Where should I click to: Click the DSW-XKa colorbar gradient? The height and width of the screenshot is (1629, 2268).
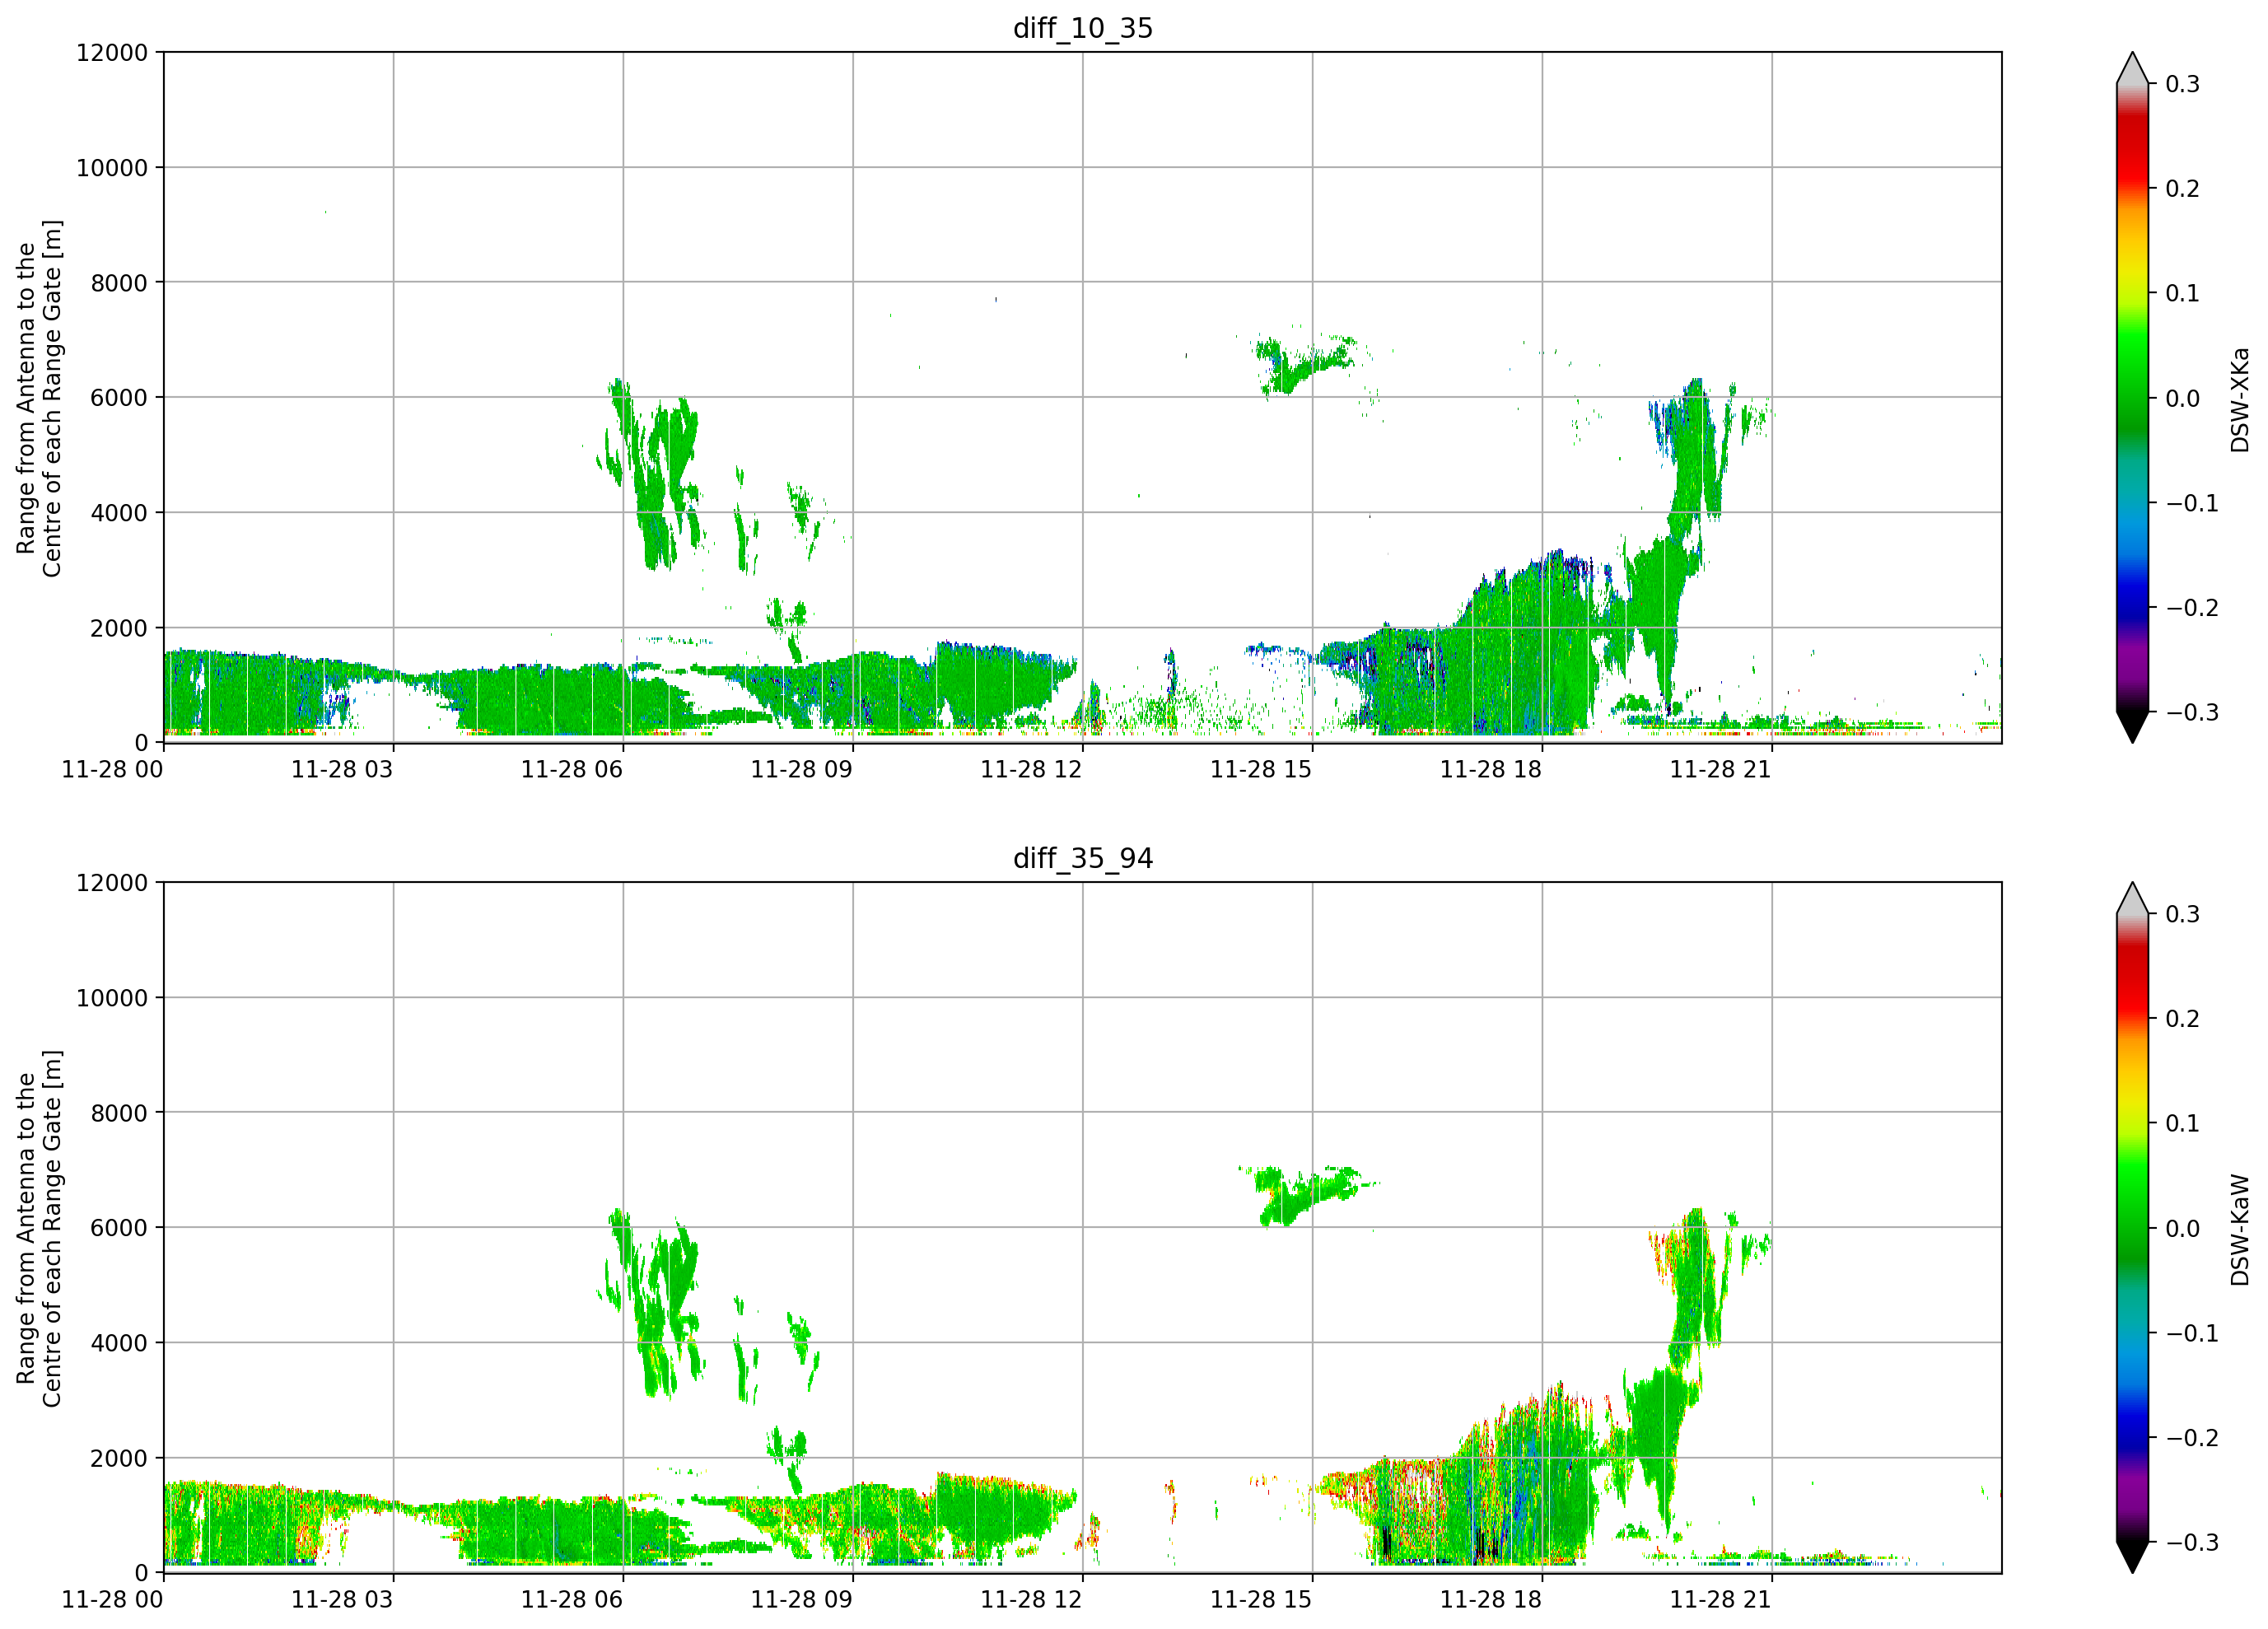pyautogui.click(x=2132, y=398)
